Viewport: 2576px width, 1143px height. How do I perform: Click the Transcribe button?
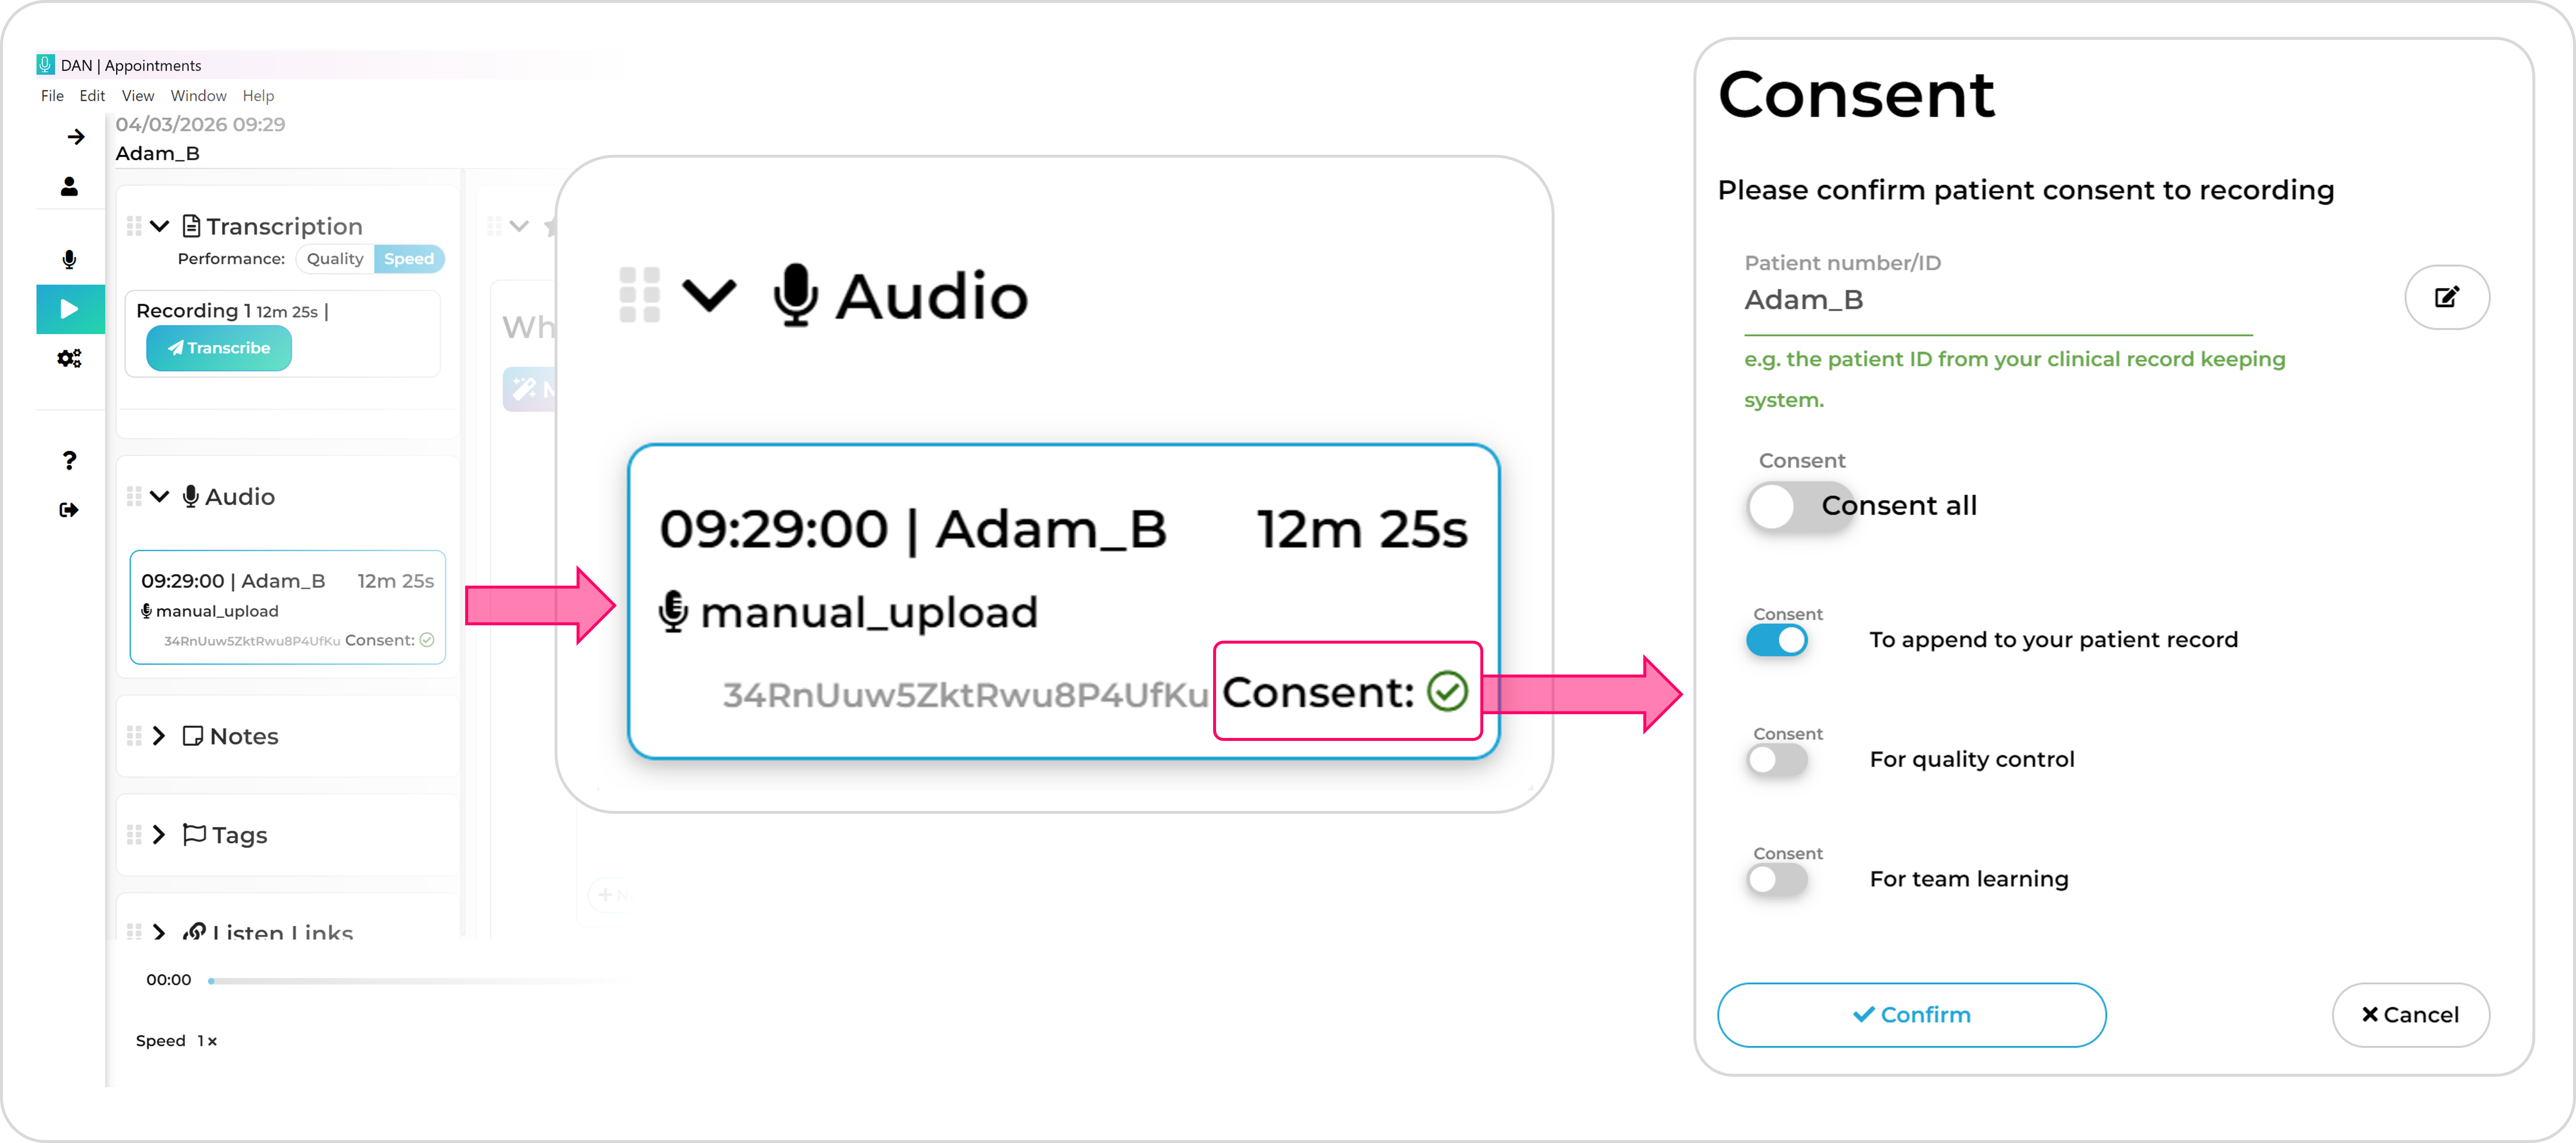[219, 348]
